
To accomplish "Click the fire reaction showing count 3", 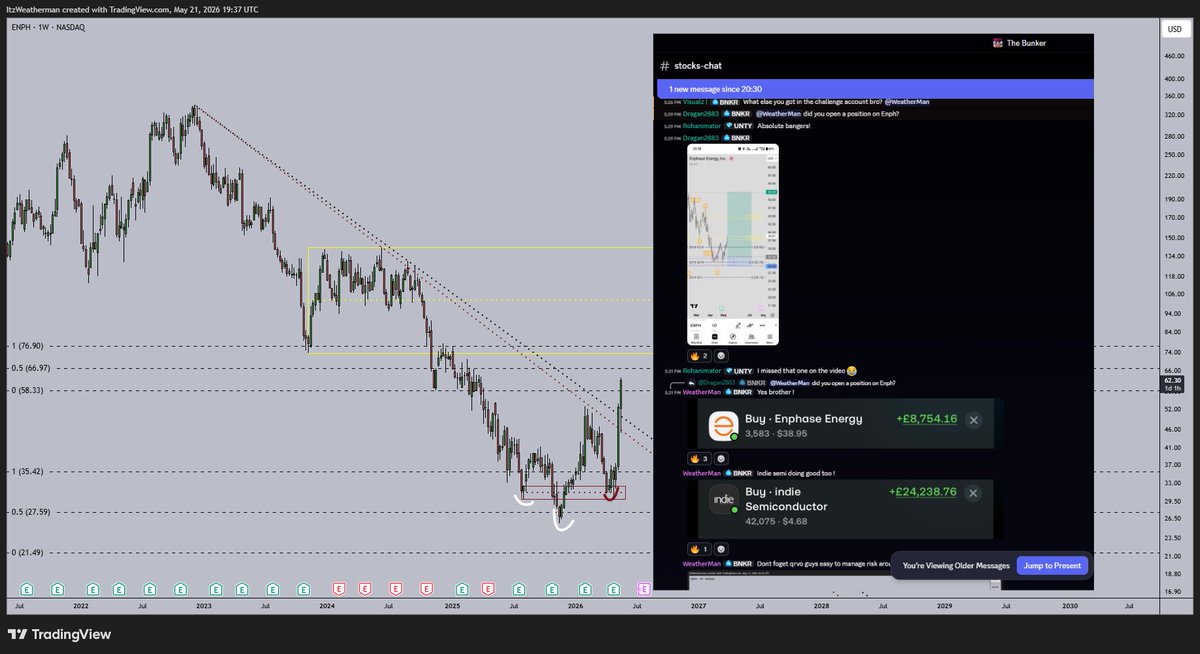I will [x=699, y=458].
